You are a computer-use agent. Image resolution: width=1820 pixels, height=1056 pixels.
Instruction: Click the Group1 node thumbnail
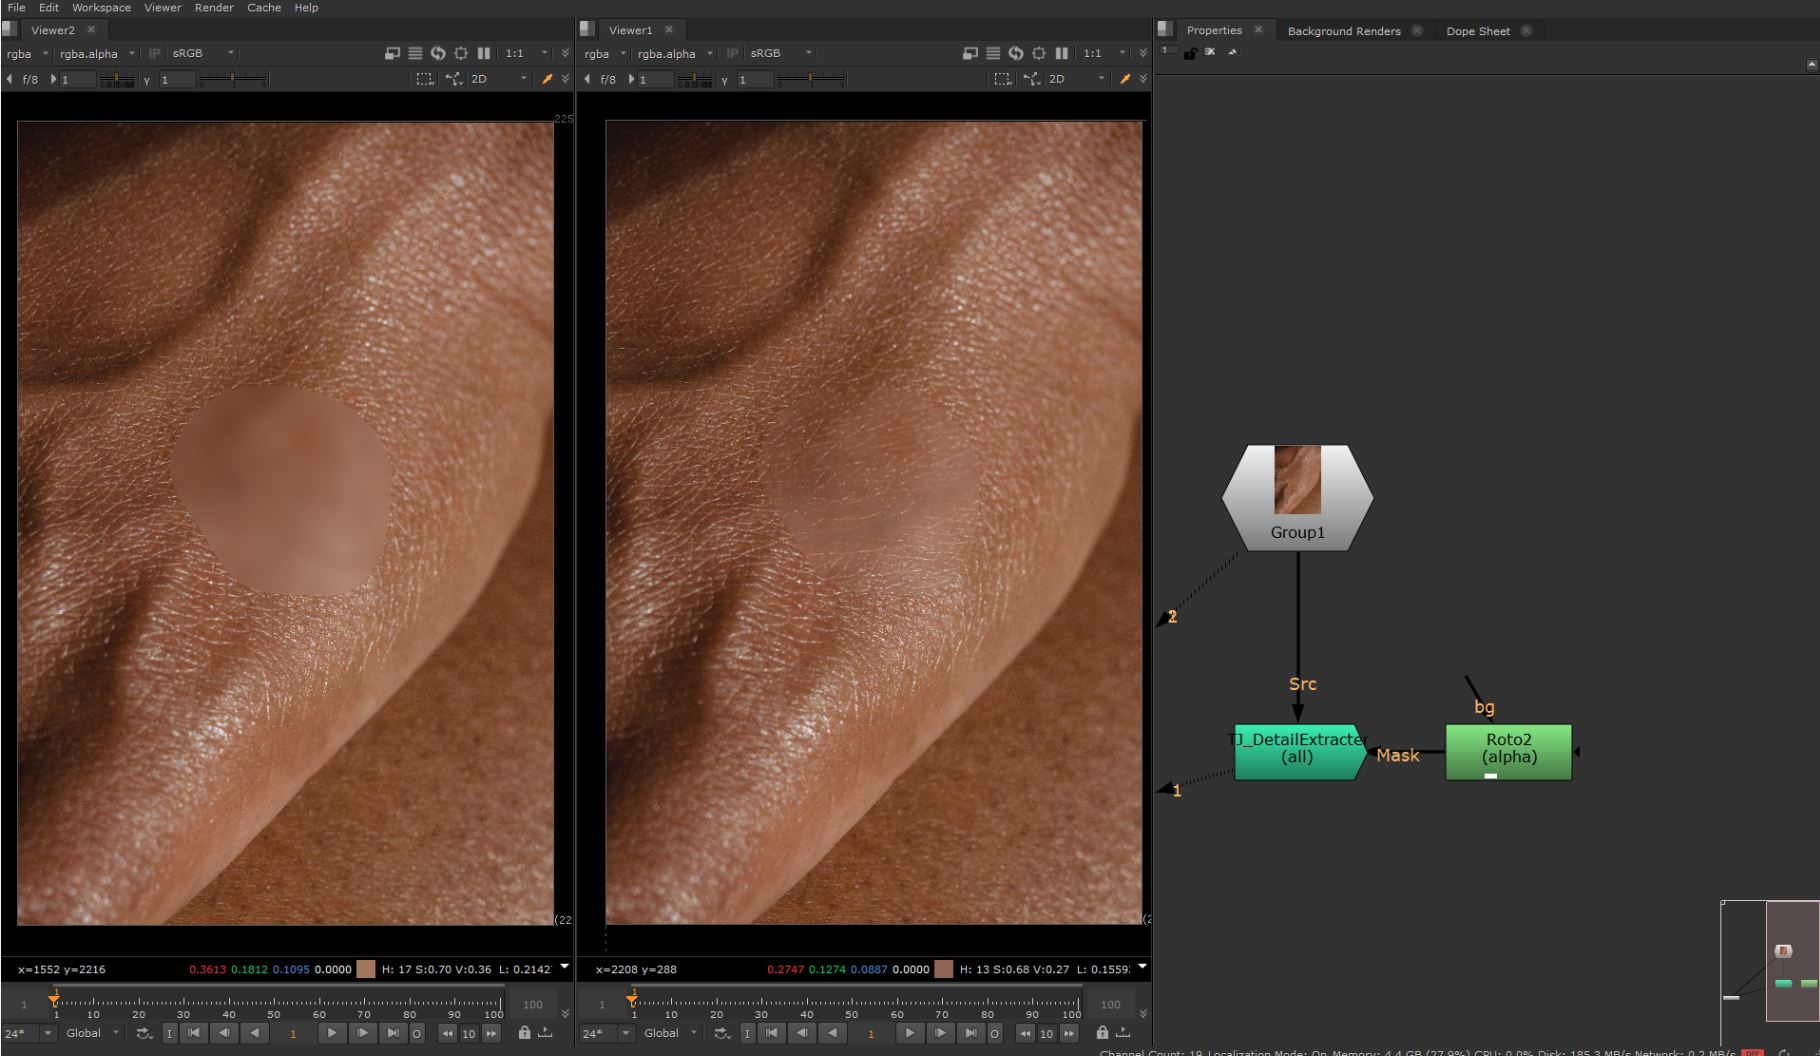[x=1297, y=480]
